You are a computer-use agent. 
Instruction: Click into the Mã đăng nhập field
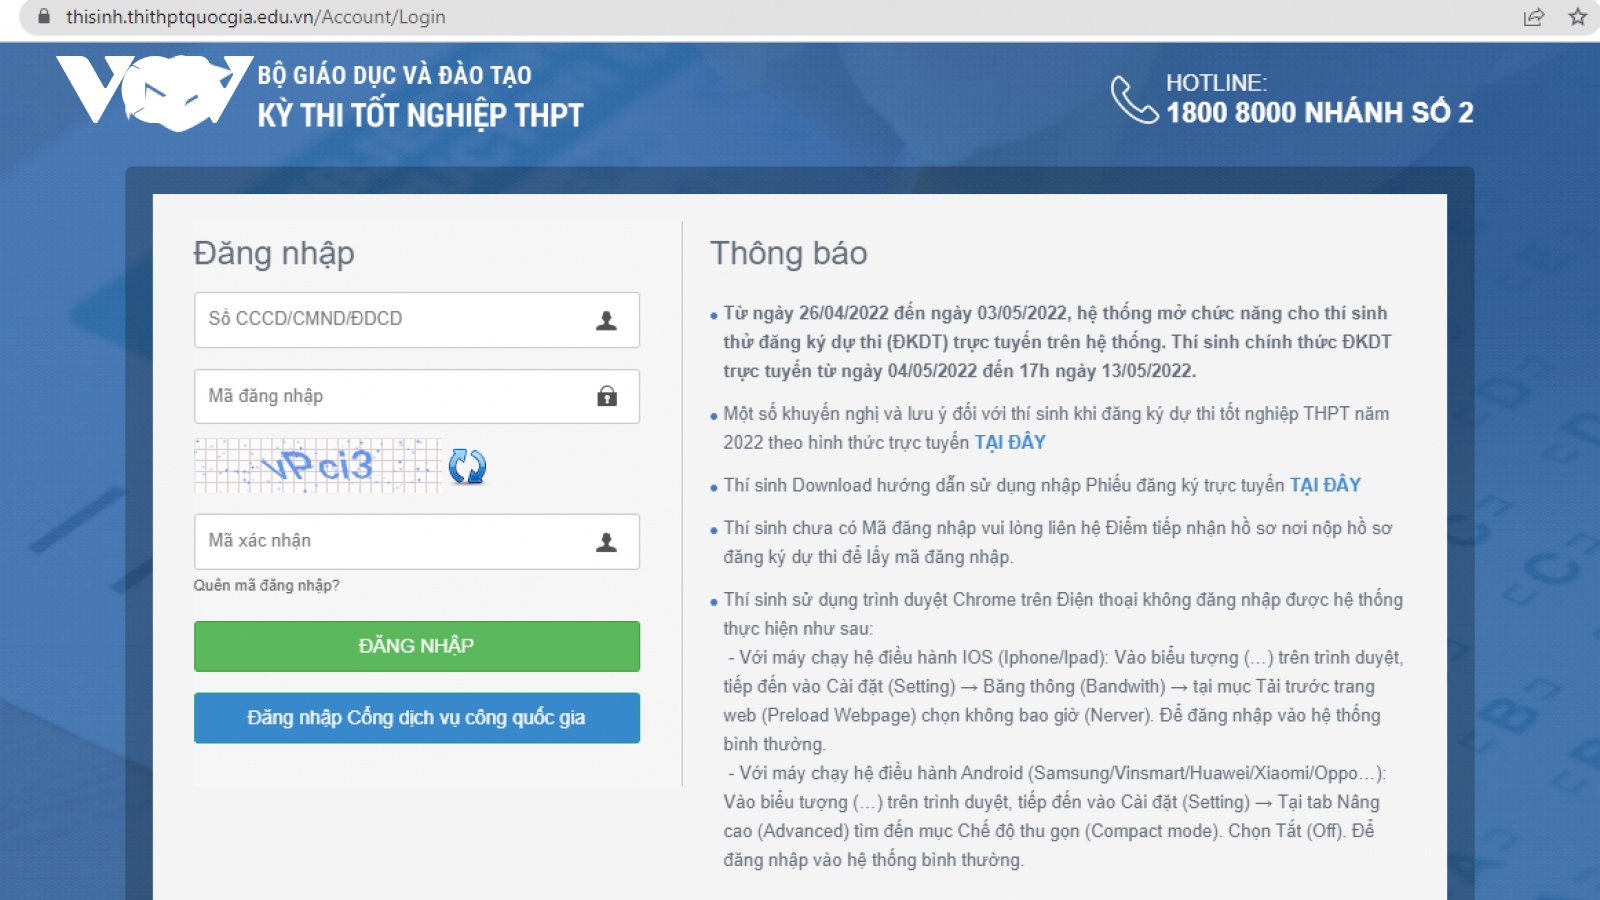390,397
